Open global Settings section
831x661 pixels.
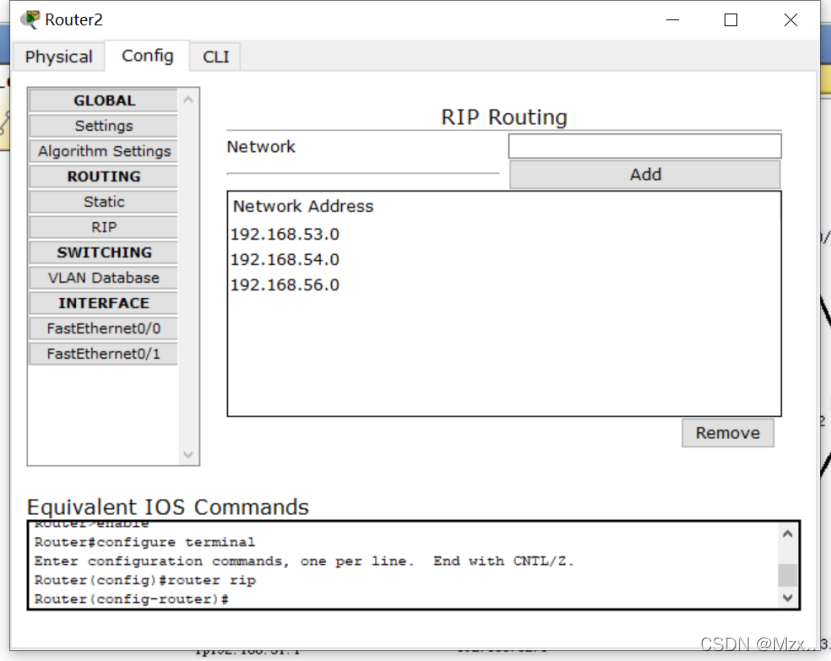pyautogui.click(x=104, y=126)
